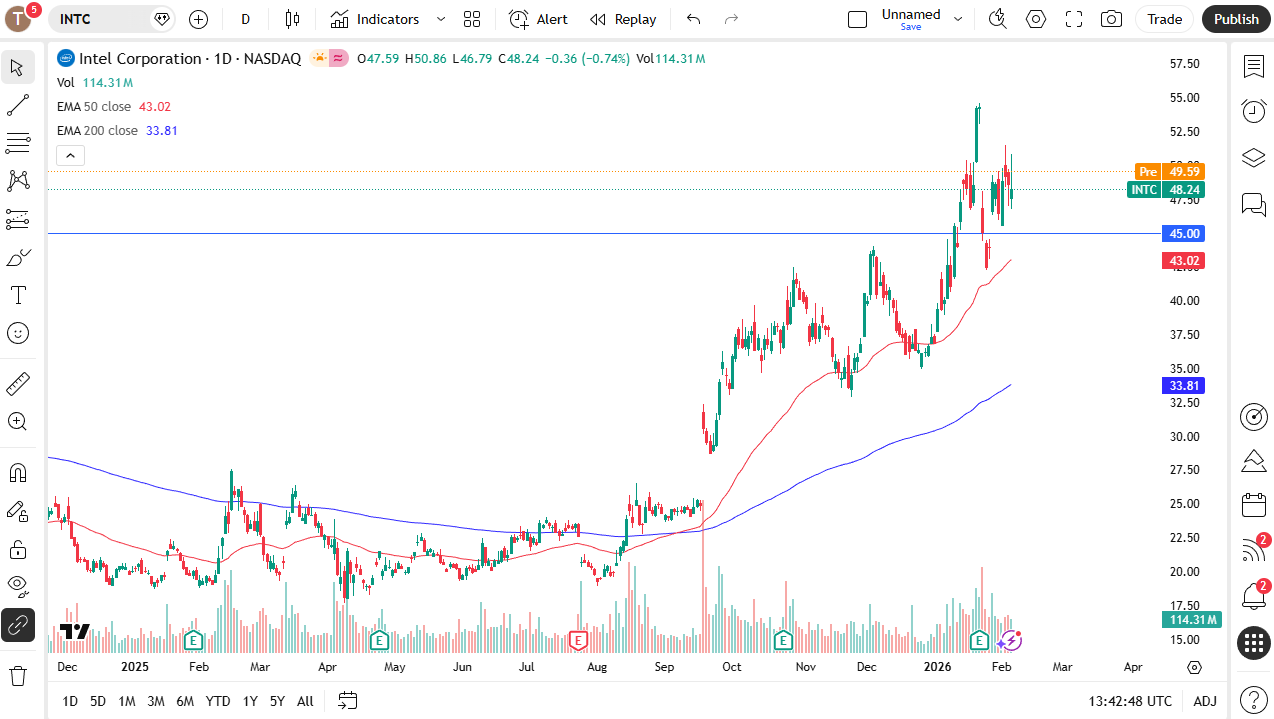Select the 5Y date range
The height and width of the screenshot is (719, 1274).
(x=277, y=701)
